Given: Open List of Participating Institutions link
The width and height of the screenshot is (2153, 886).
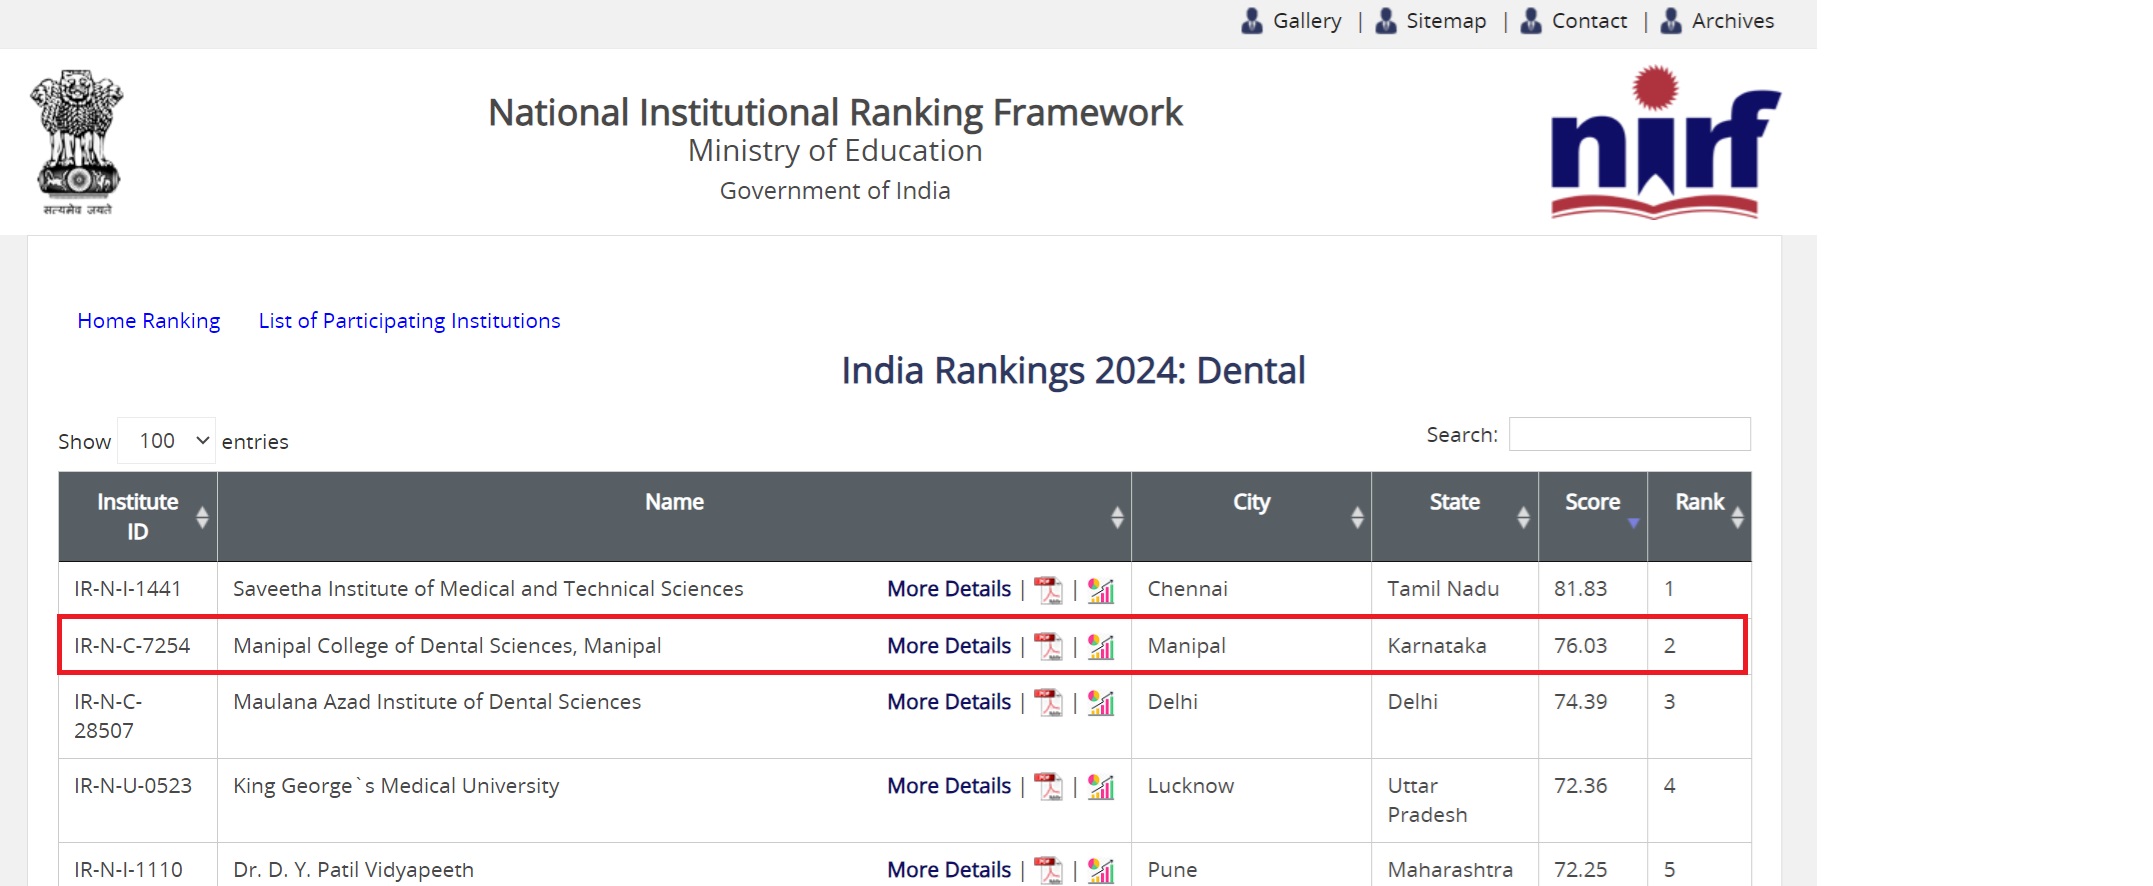Looking at the screenshot, I should (409, 321).
